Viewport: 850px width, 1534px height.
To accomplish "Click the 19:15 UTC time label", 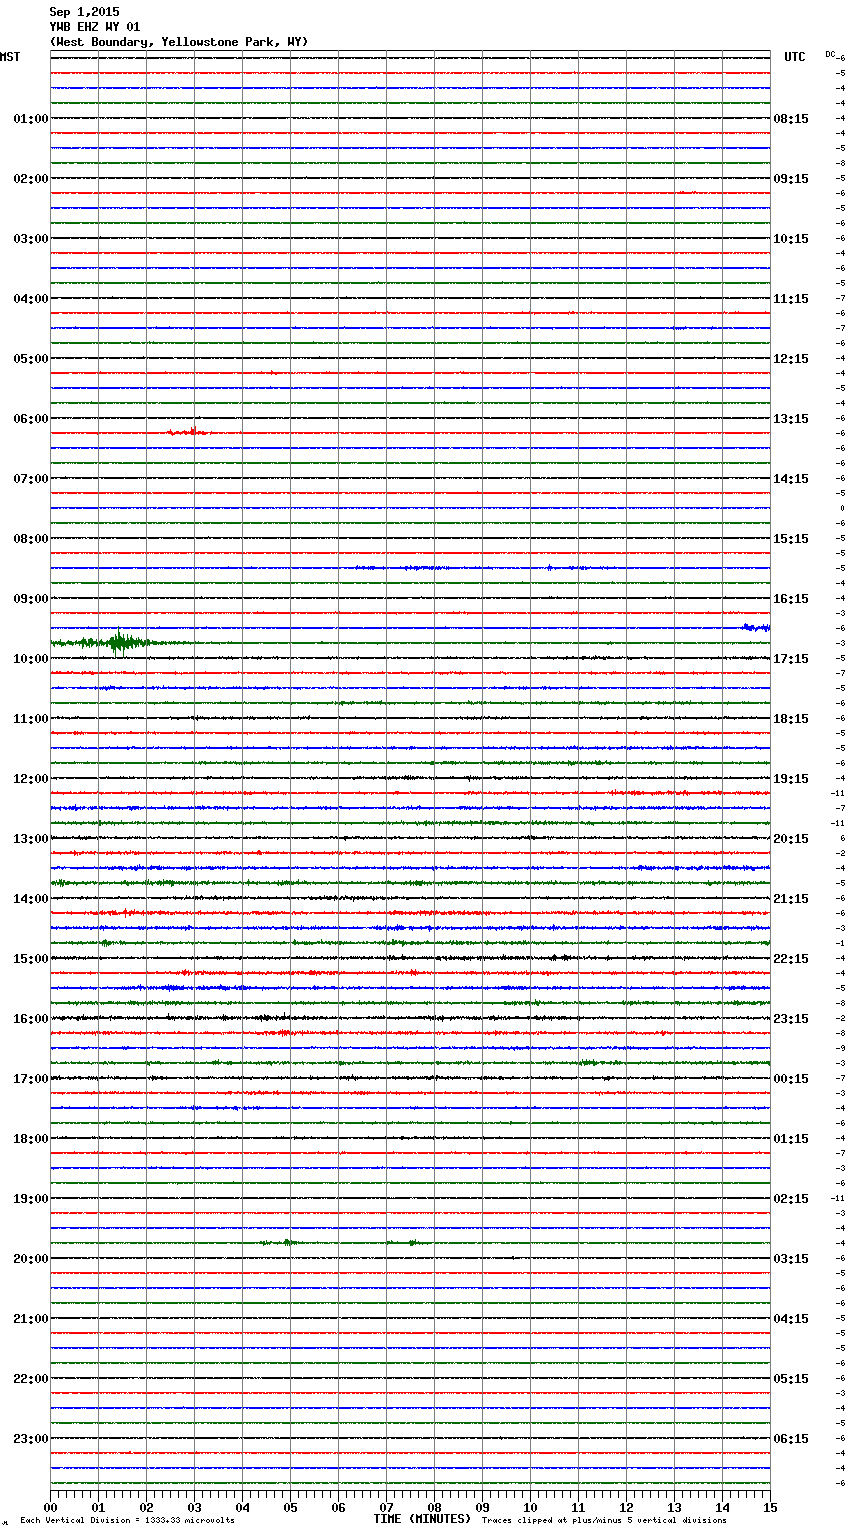I will point(791,779).
